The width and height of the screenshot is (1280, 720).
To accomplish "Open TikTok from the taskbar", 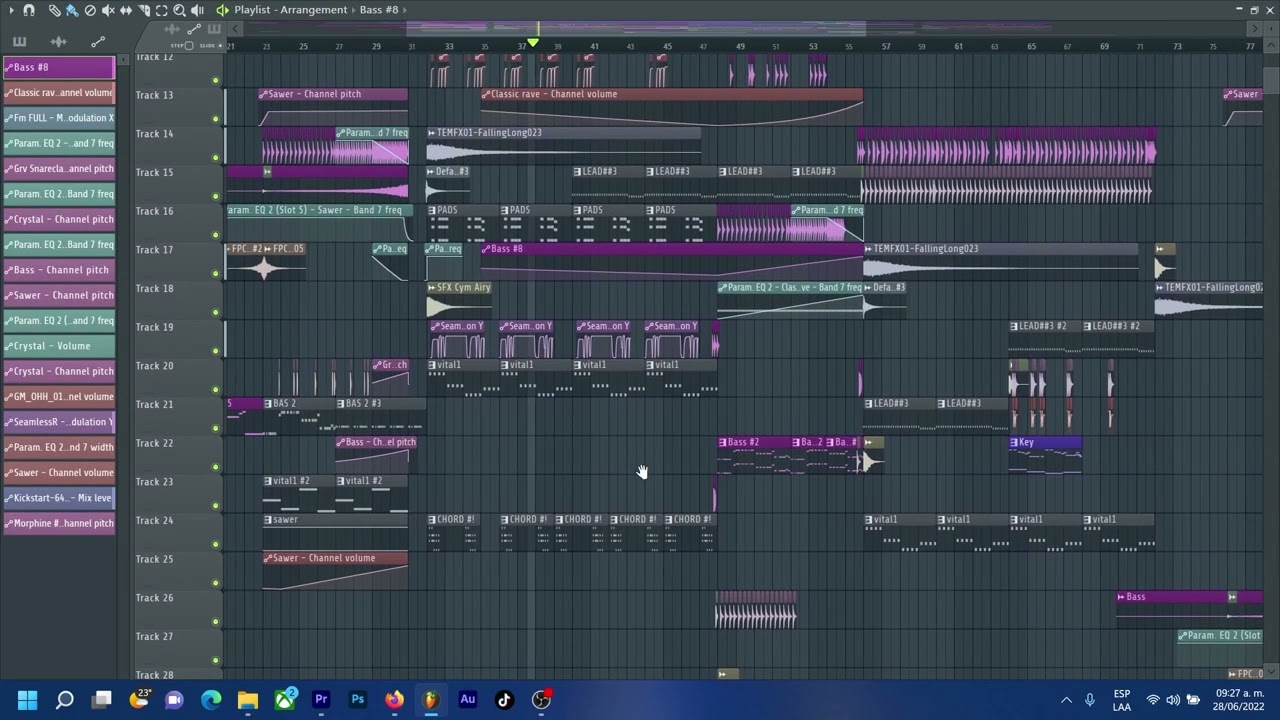I will click(504, 700).
